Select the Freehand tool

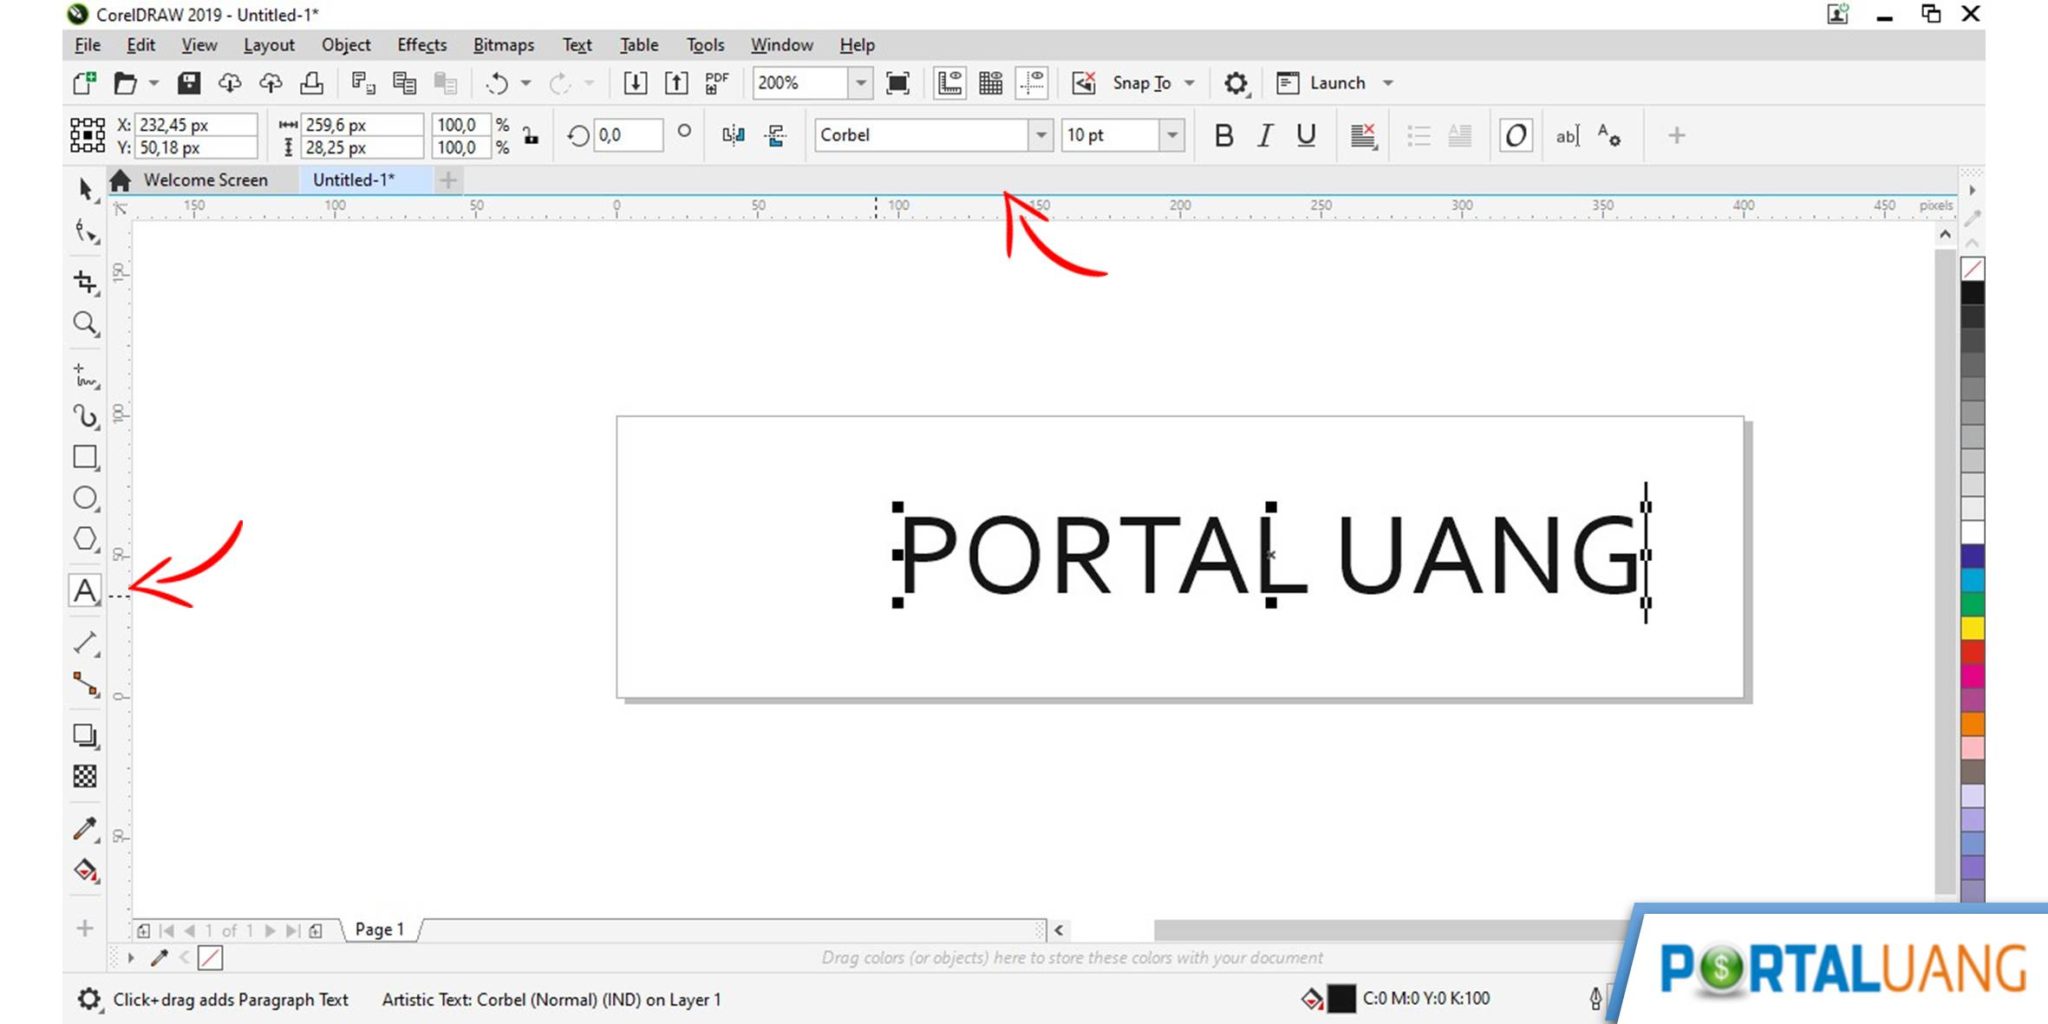point(86,376)
